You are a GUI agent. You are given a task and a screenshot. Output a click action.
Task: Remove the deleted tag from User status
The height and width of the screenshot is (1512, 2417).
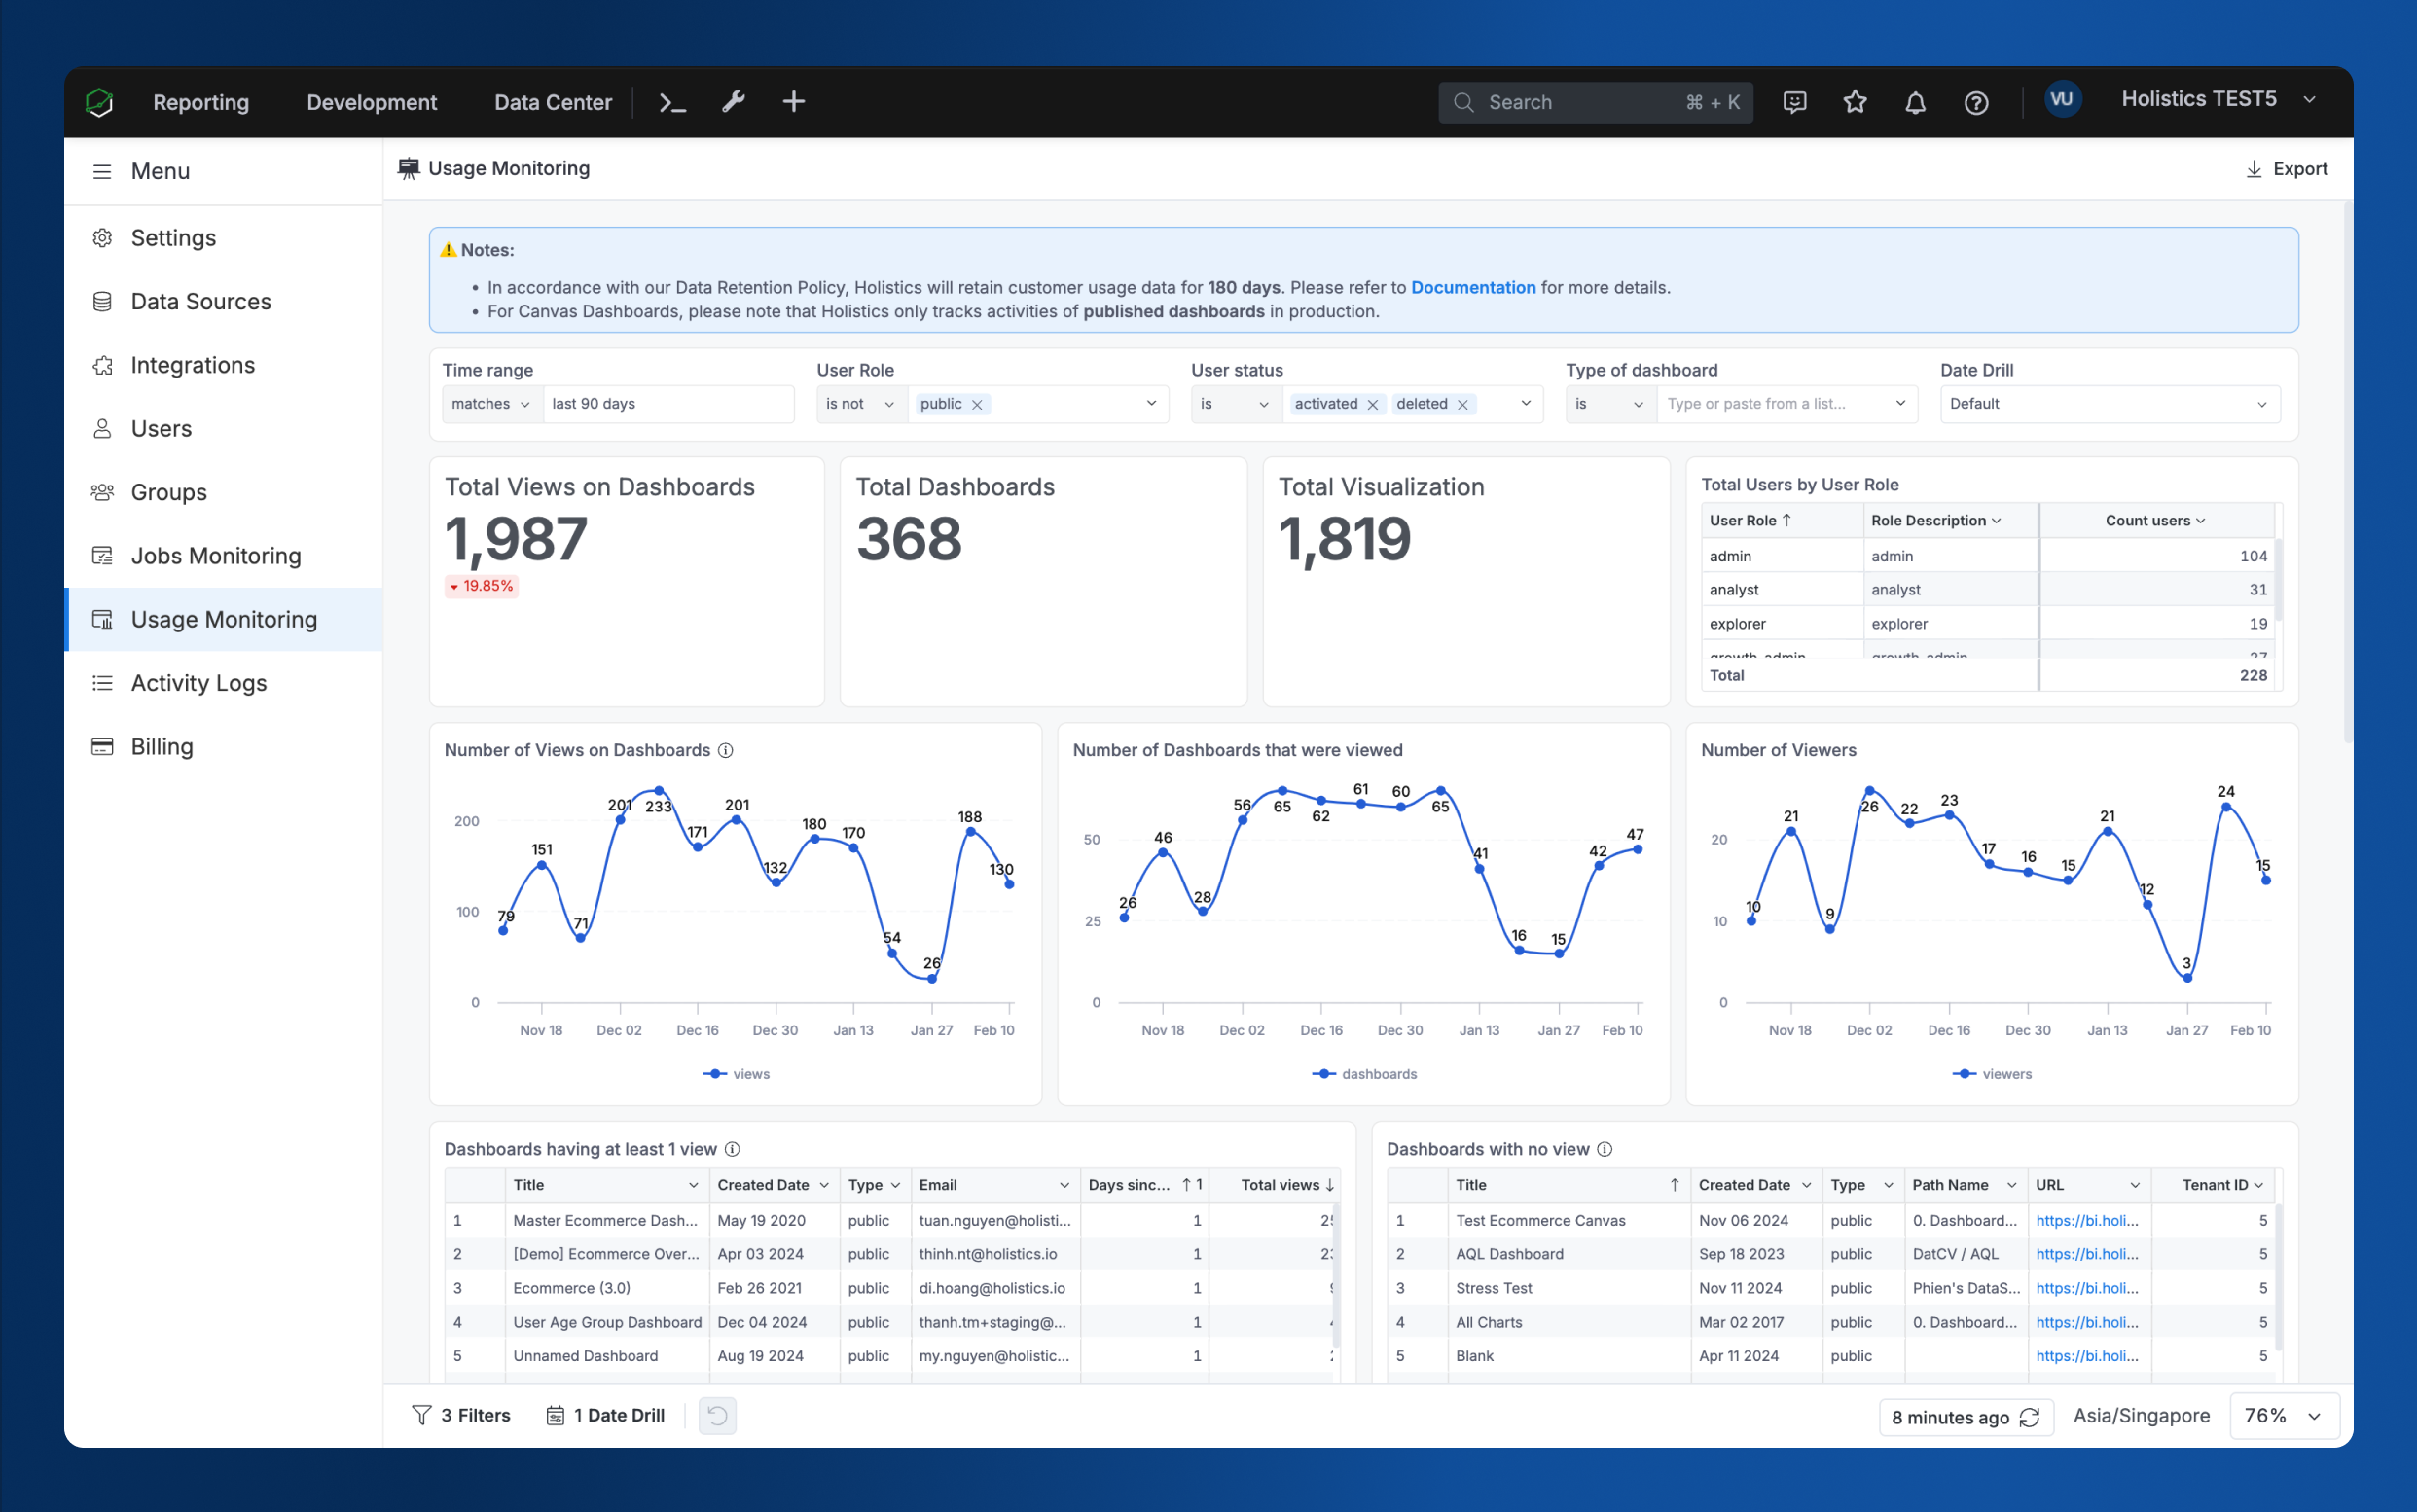coord(1462,404)
